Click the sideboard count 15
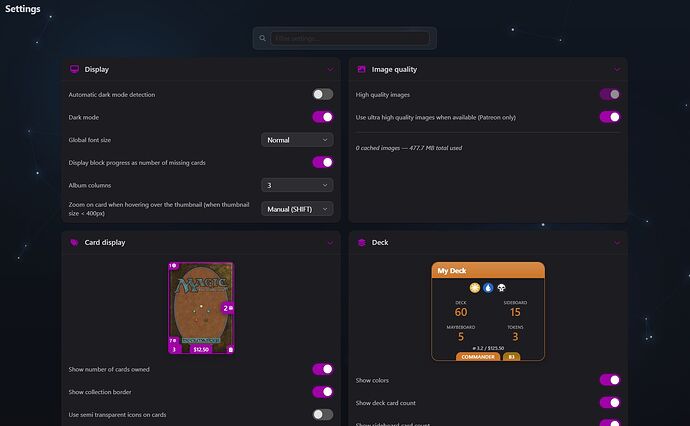 click(515, 312)
